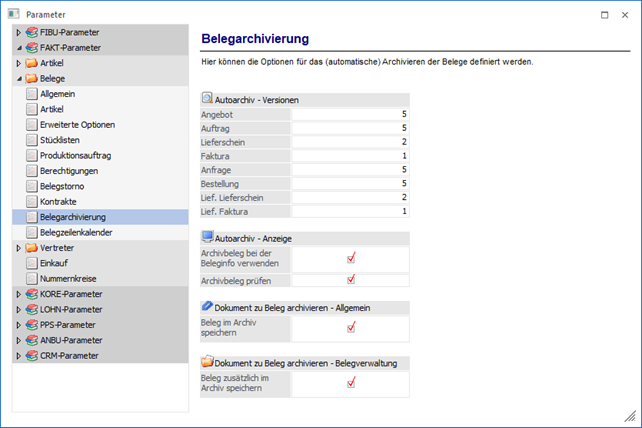This screenshot has height=428, width=642.
Task: Expand the Artikel folder node
Action: click(18, 62)
